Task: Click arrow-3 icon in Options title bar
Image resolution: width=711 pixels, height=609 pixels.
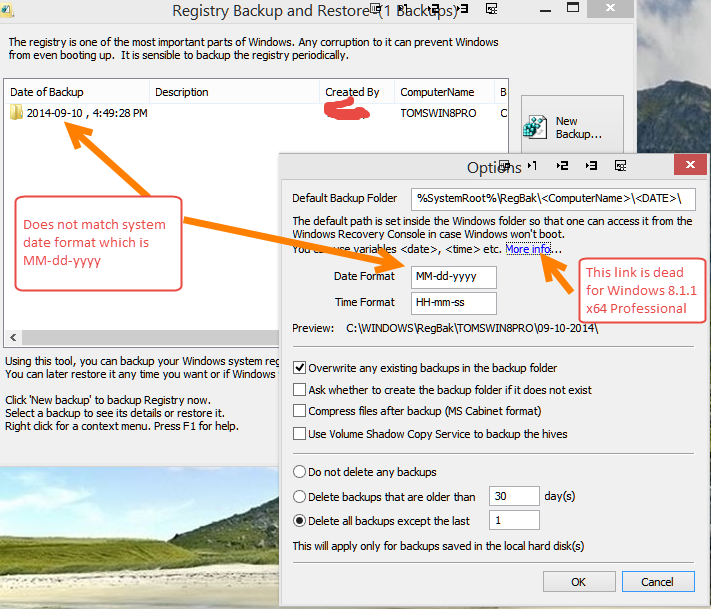Action: (592, 165)
